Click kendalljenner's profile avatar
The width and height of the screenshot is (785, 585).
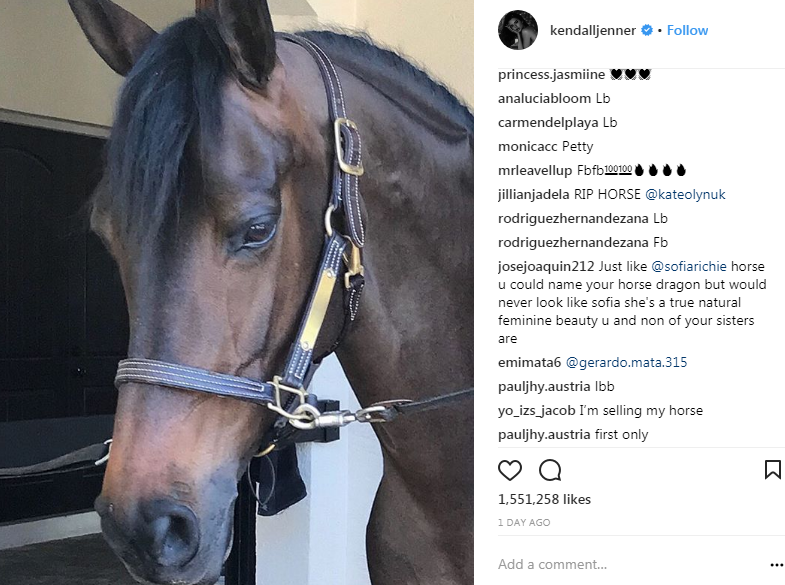pyautogui.click(x=518, y=30)
